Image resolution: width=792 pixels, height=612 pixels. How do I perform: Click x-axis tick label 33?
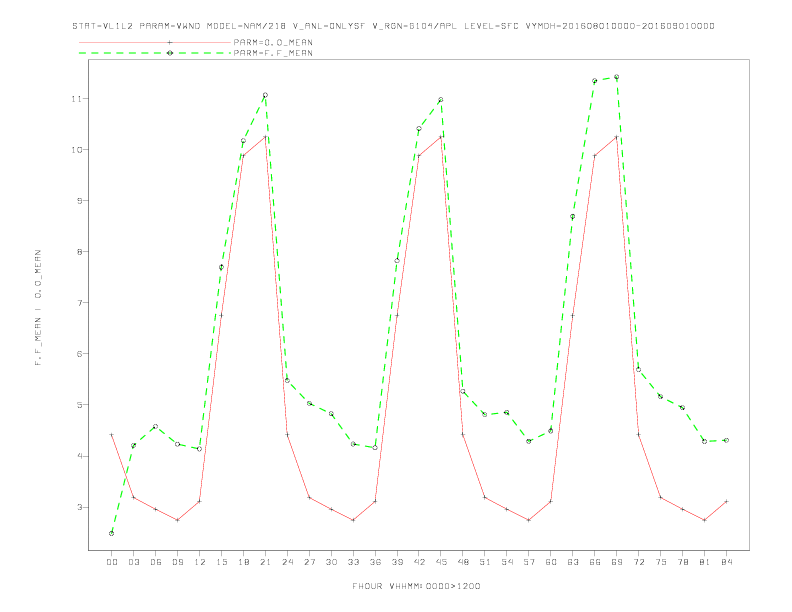353,562
